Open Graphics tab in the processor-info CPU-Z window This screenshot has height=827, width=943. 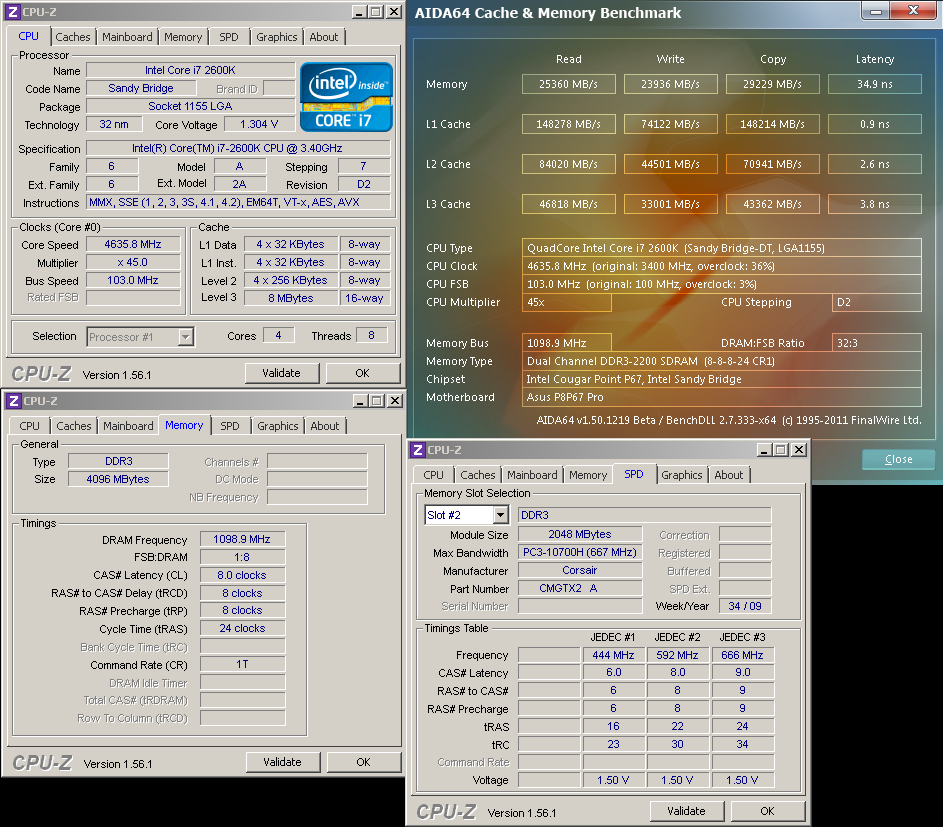tap(277, 37)
